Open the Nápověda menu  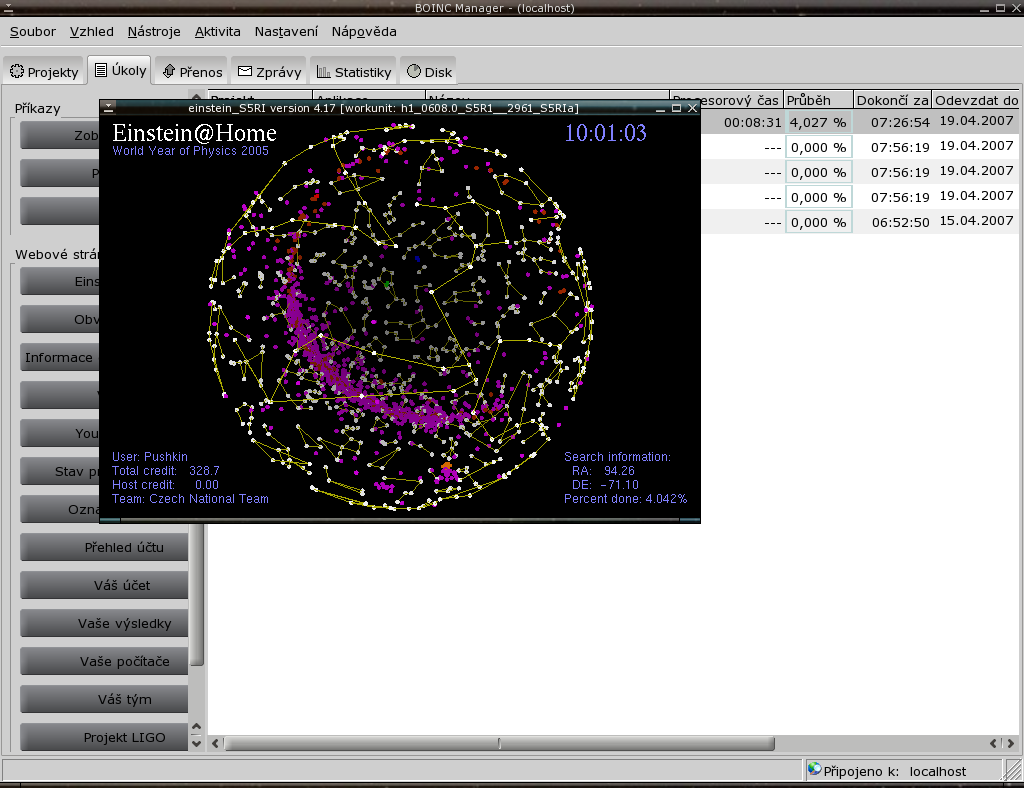(x=364, y=31)
